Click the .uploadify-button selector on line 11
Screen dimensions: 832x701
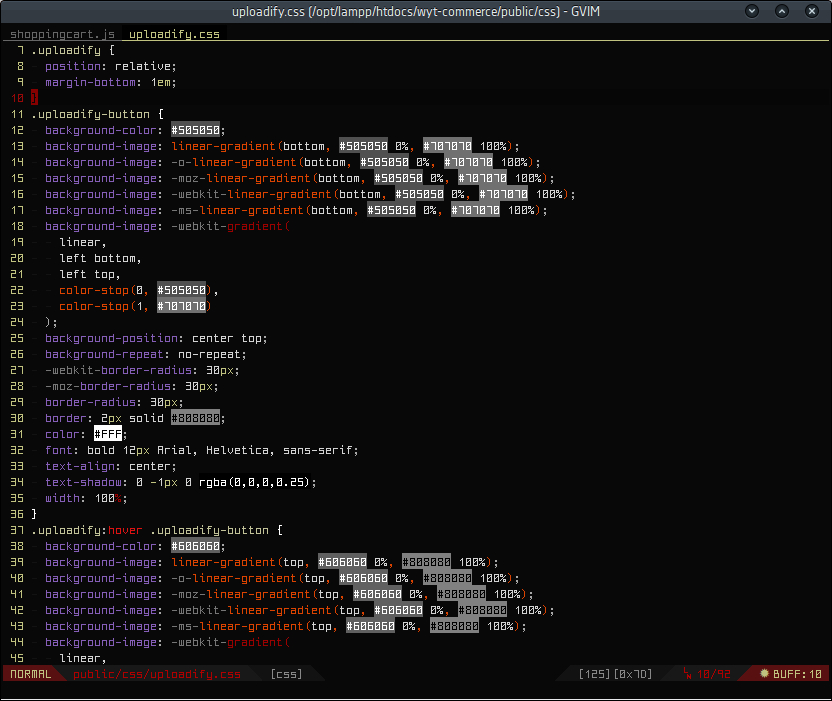click(90, 114)
